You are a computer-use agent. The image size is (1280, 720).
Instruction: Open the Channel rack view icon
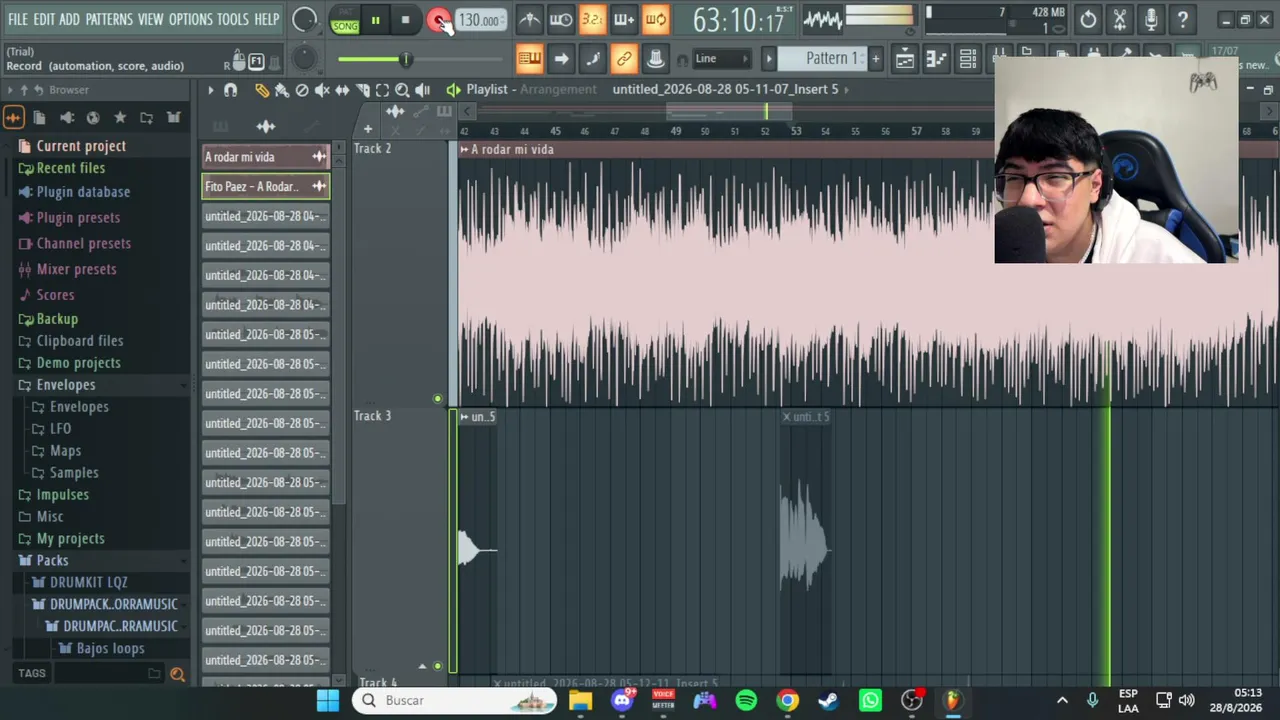[x=968, y=59]
